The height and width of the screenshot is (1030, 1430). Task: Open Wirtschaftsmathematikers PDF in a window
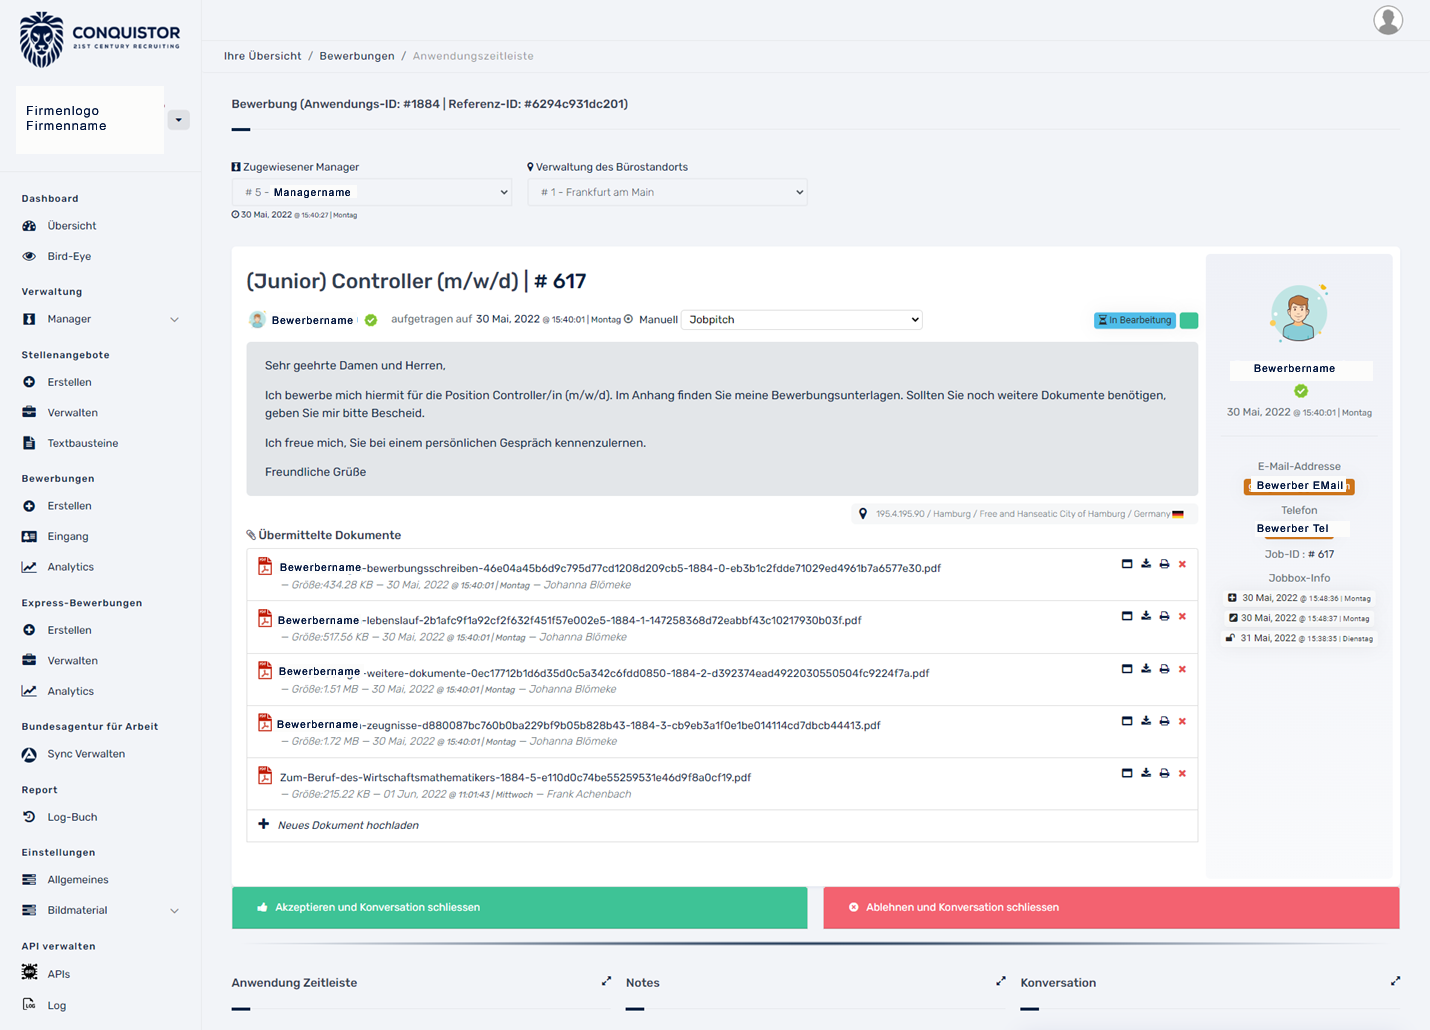pos(1127,773)
